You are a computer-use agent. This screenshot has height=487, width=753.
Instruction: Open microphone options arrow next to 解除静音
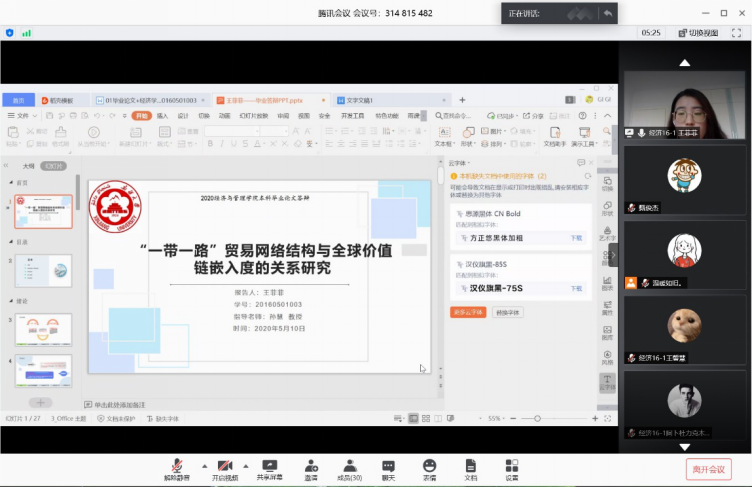[205, 466]
